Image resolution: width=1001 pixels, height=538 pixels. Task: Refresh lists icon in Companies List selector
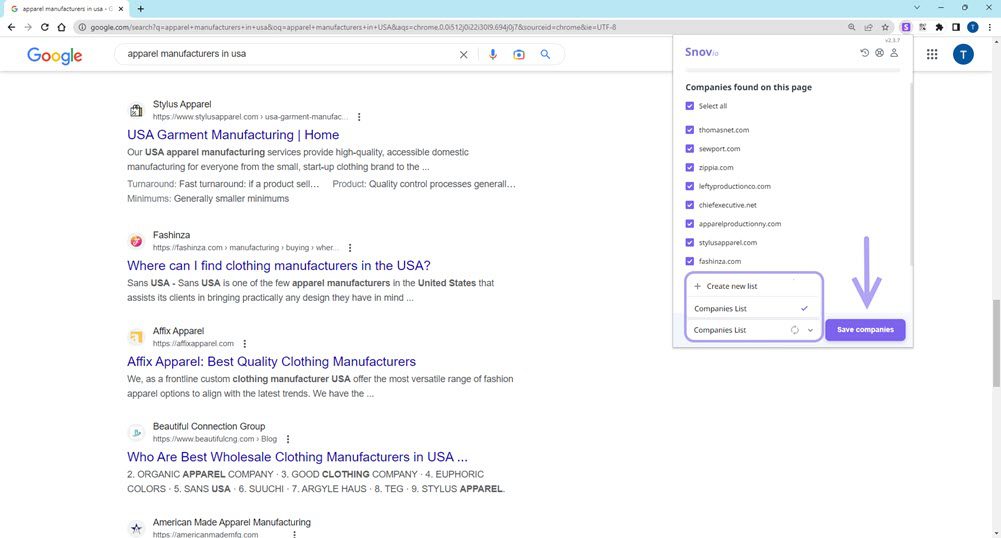click(795, 330)
